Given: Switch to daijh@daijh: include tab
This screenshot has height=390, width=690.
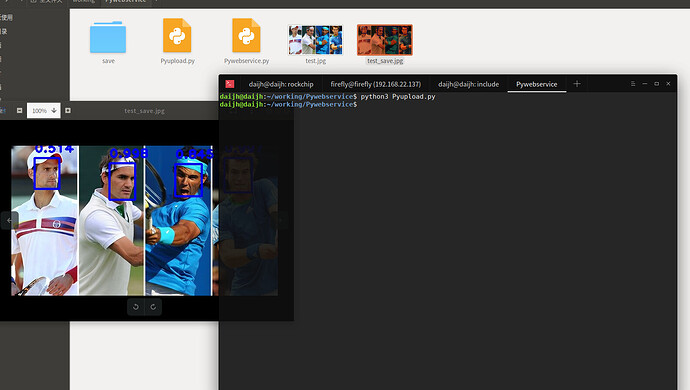Looking at the screenshot, I should pyautogui.click(x=468, y=84).
